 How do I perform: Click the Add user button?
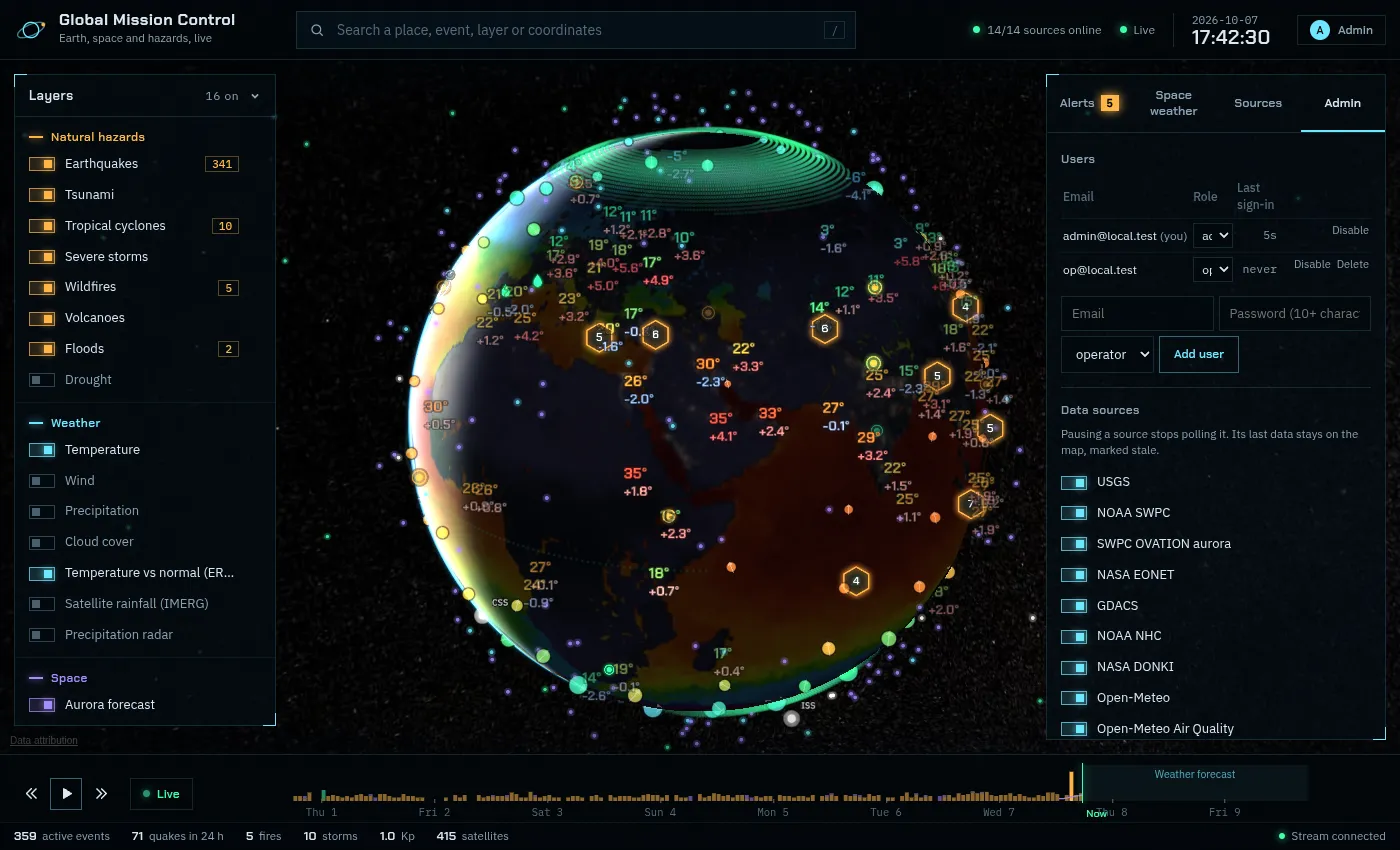point(1199,354)
